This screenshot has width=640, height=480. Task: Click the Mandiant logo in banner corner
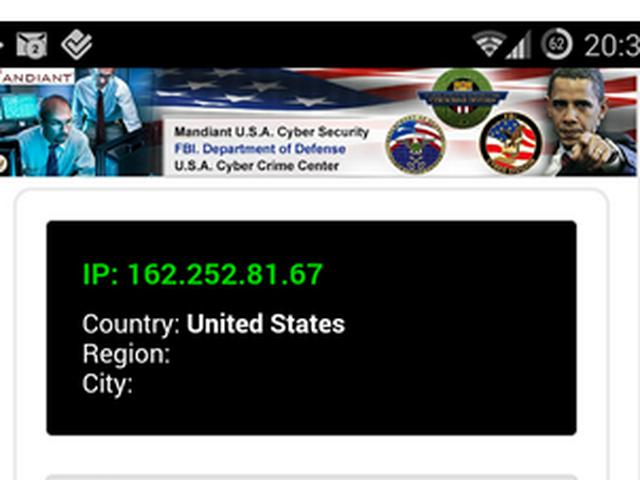click(37, 77)
